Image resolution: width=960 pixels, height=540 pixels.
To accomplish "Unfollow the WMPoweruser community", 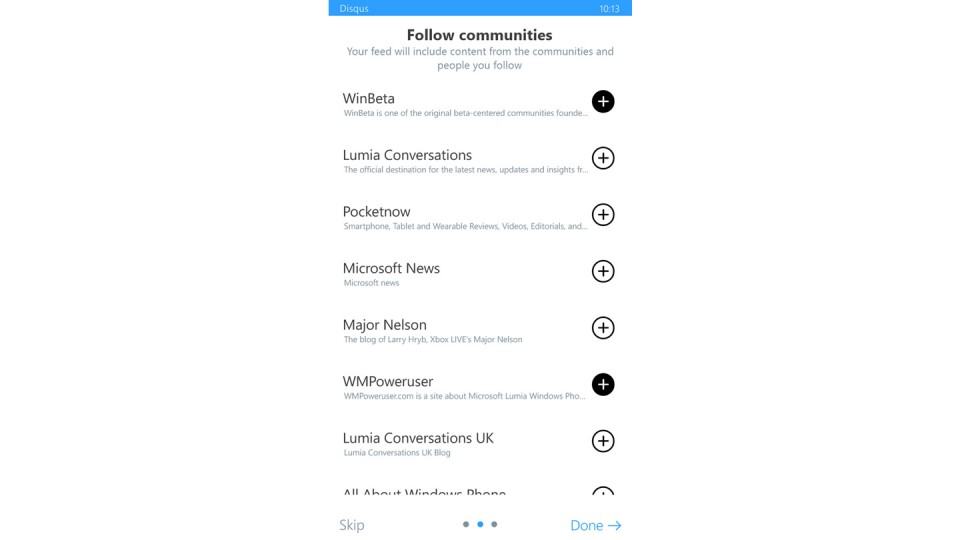I will coord(603,385).
